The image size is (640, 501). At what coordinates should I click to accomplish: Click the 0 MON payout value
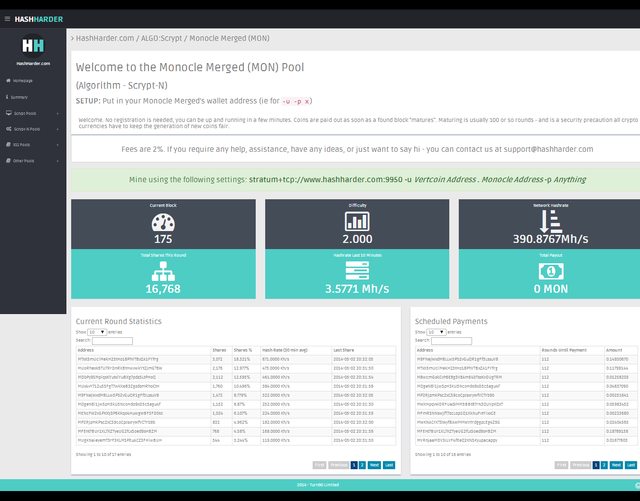click(x=551, y=289)
